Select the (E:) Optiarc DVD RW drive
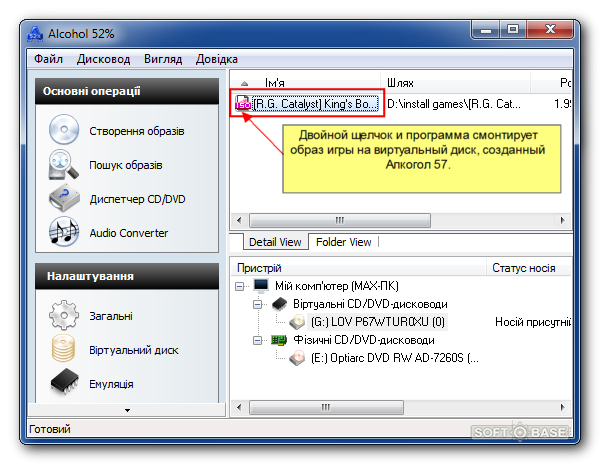This screenshot has height=464, width=600. click(x=395, y=358)
